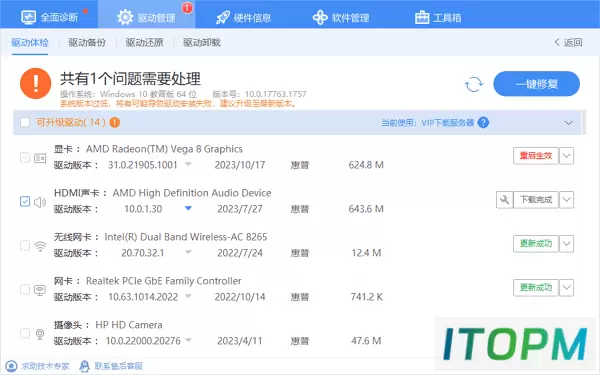Select the 驱动还原 sub-tab
The width and height of the screenshot is (600, 375).
pos(144,42)
